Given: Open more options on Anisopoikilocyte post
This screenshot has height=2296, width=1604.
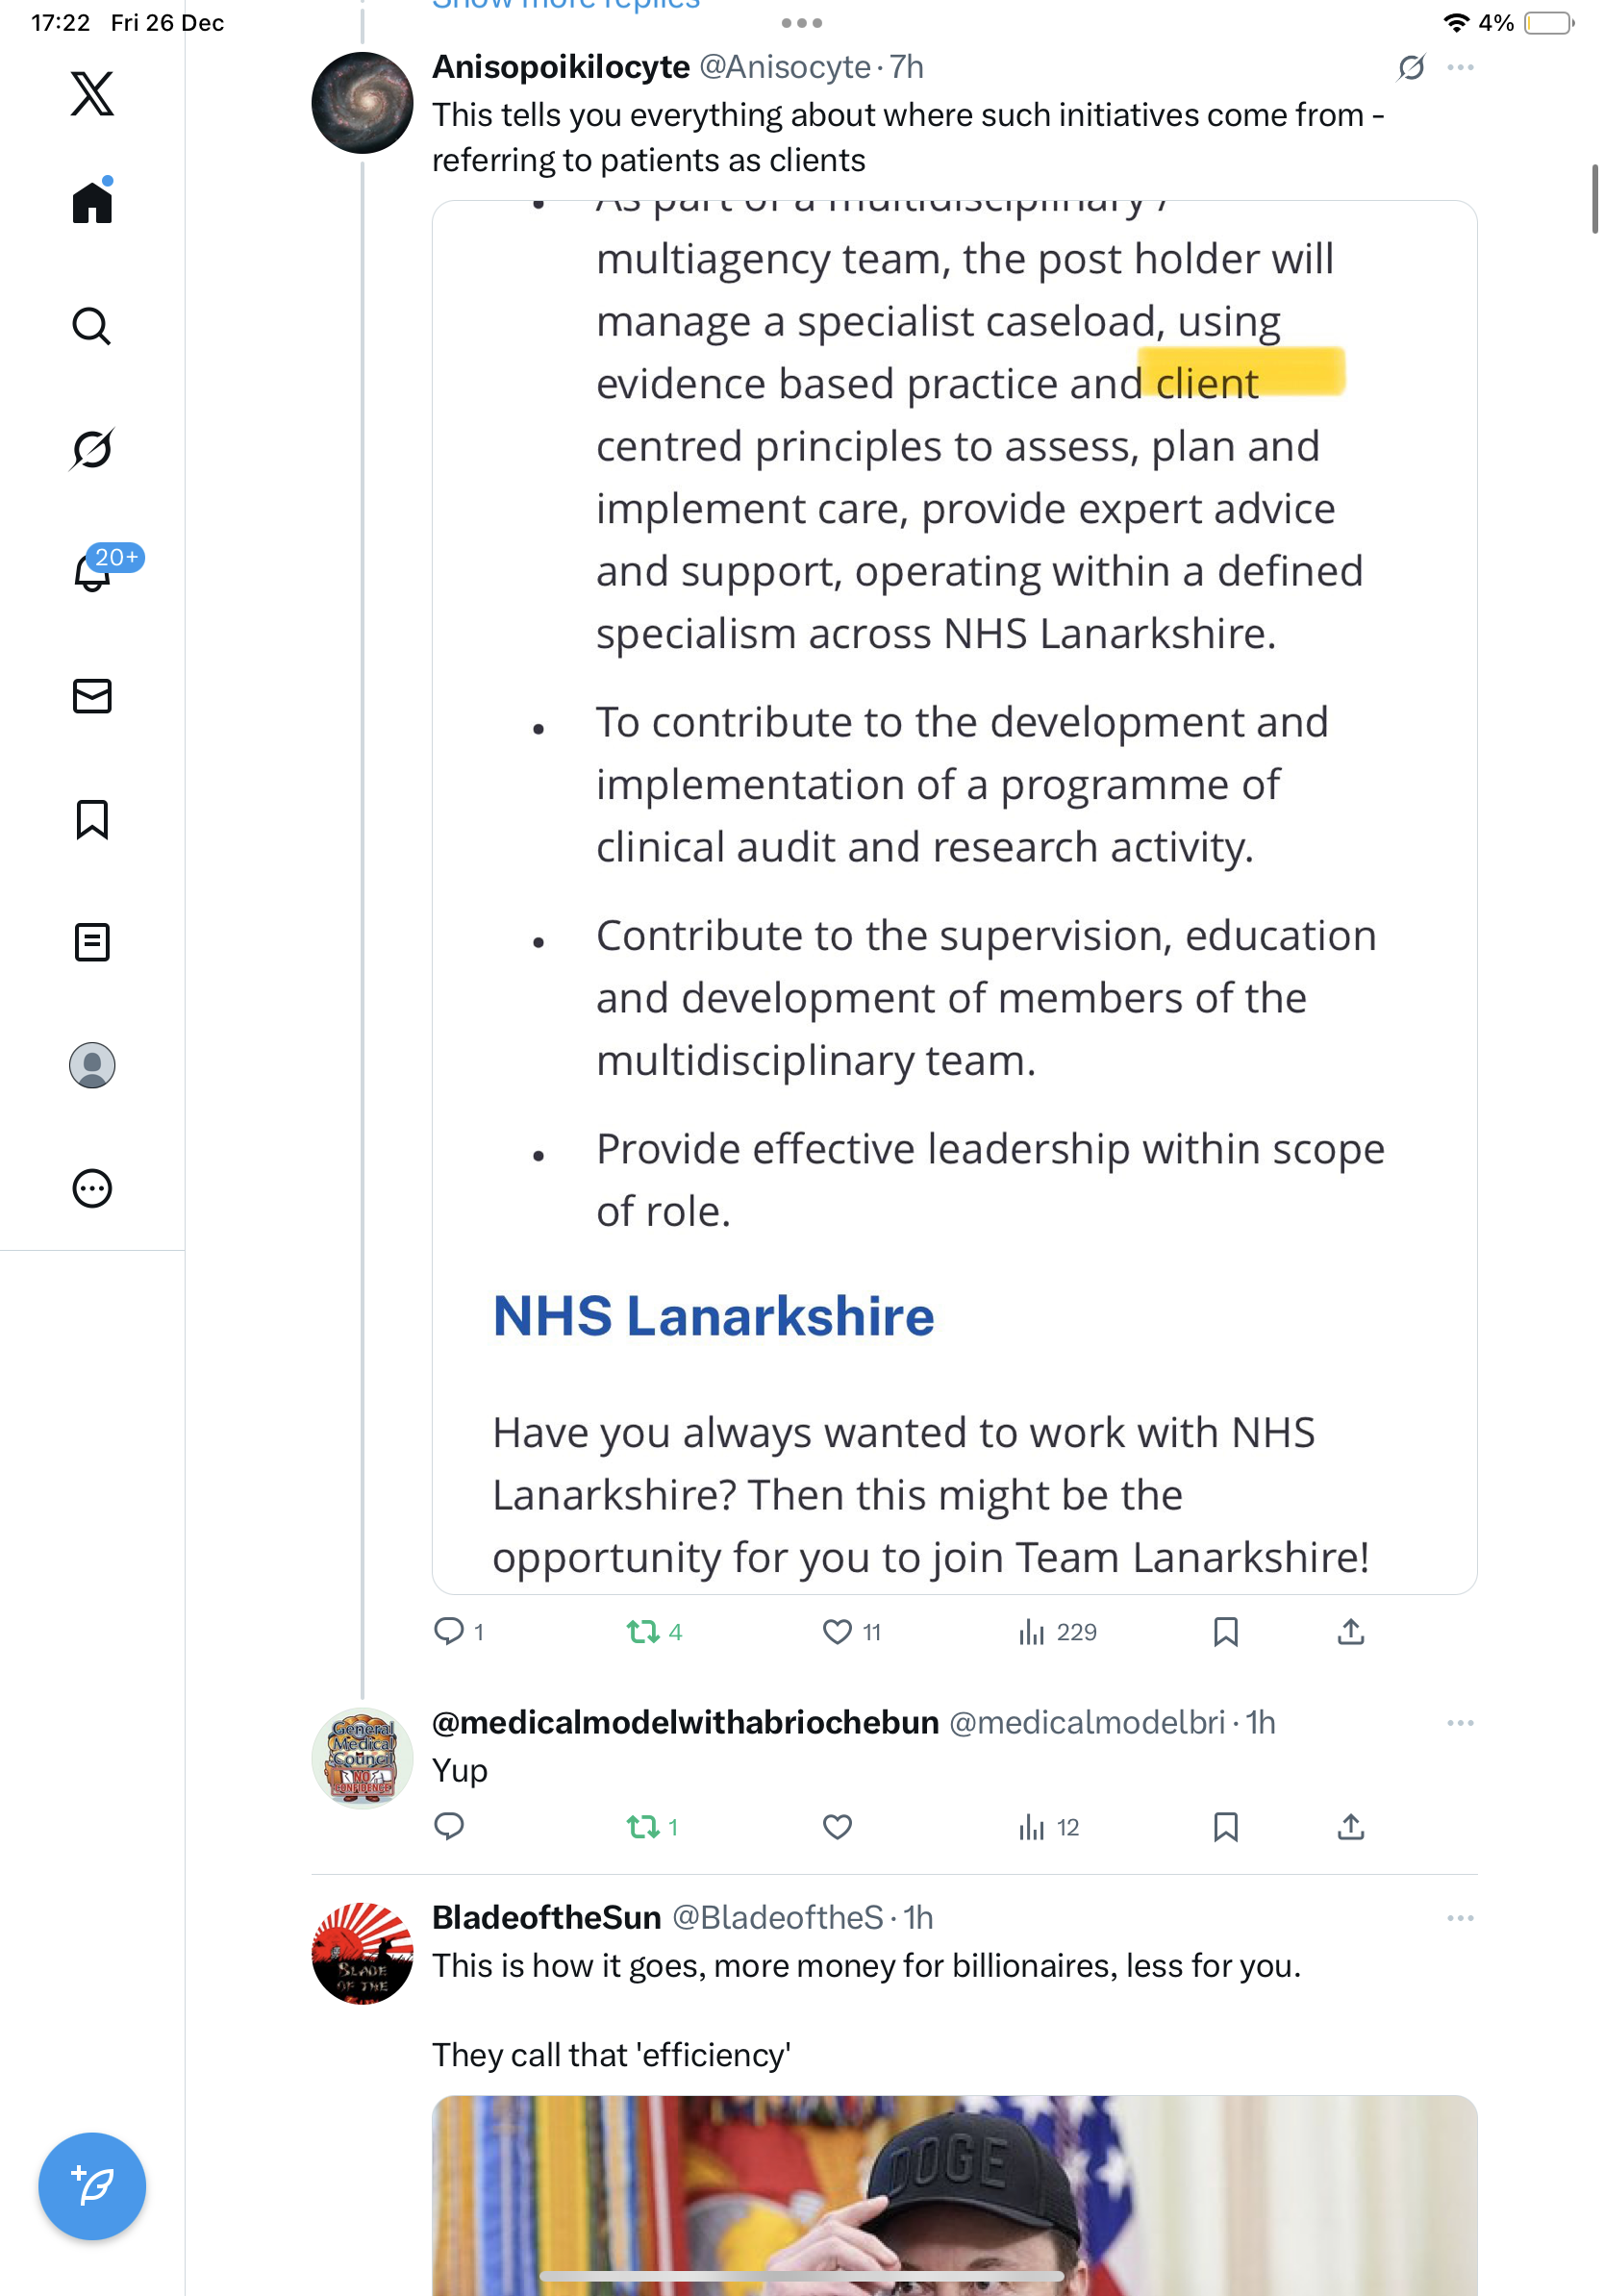Looking at the screenshot, I should pos(1460,68).
